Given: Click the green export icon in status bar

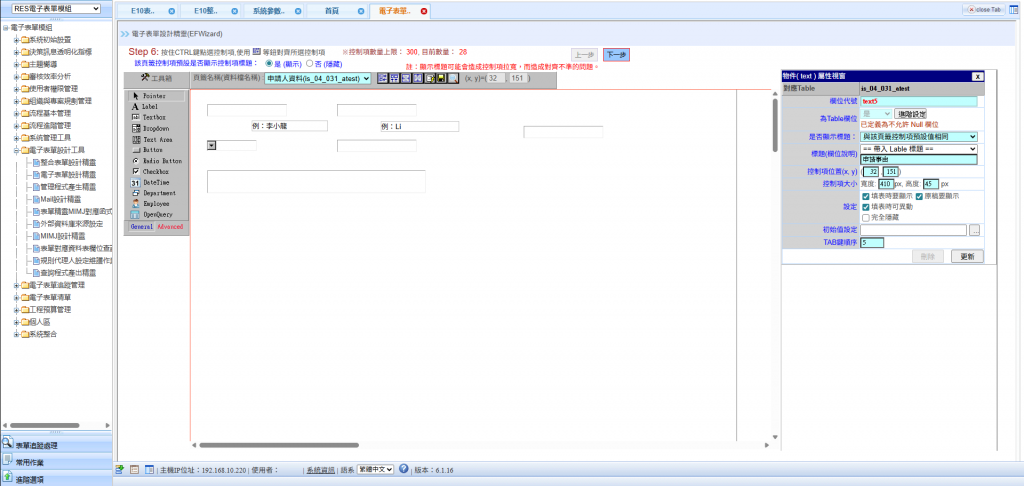Looking at the screenshot, I should pos(120,469).
